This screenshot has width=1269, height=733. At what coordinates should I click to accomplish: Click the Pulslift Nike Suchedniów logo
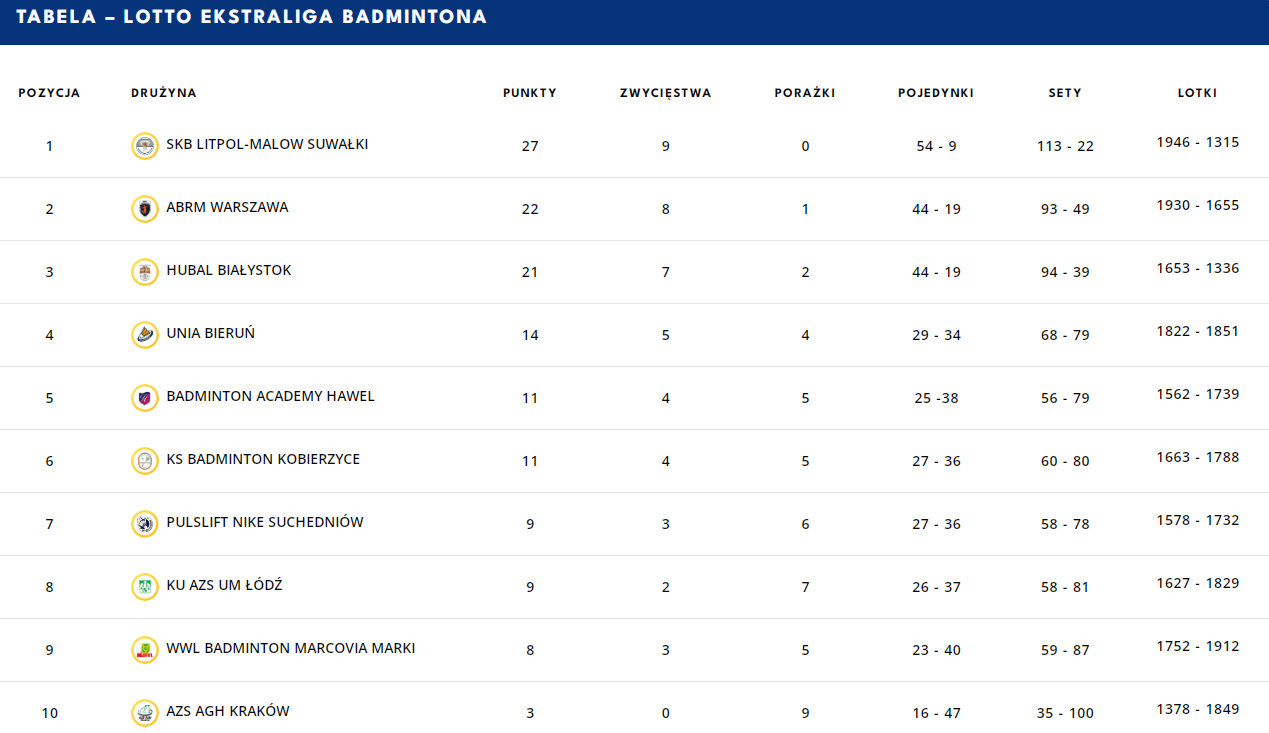tap(145, 524)
